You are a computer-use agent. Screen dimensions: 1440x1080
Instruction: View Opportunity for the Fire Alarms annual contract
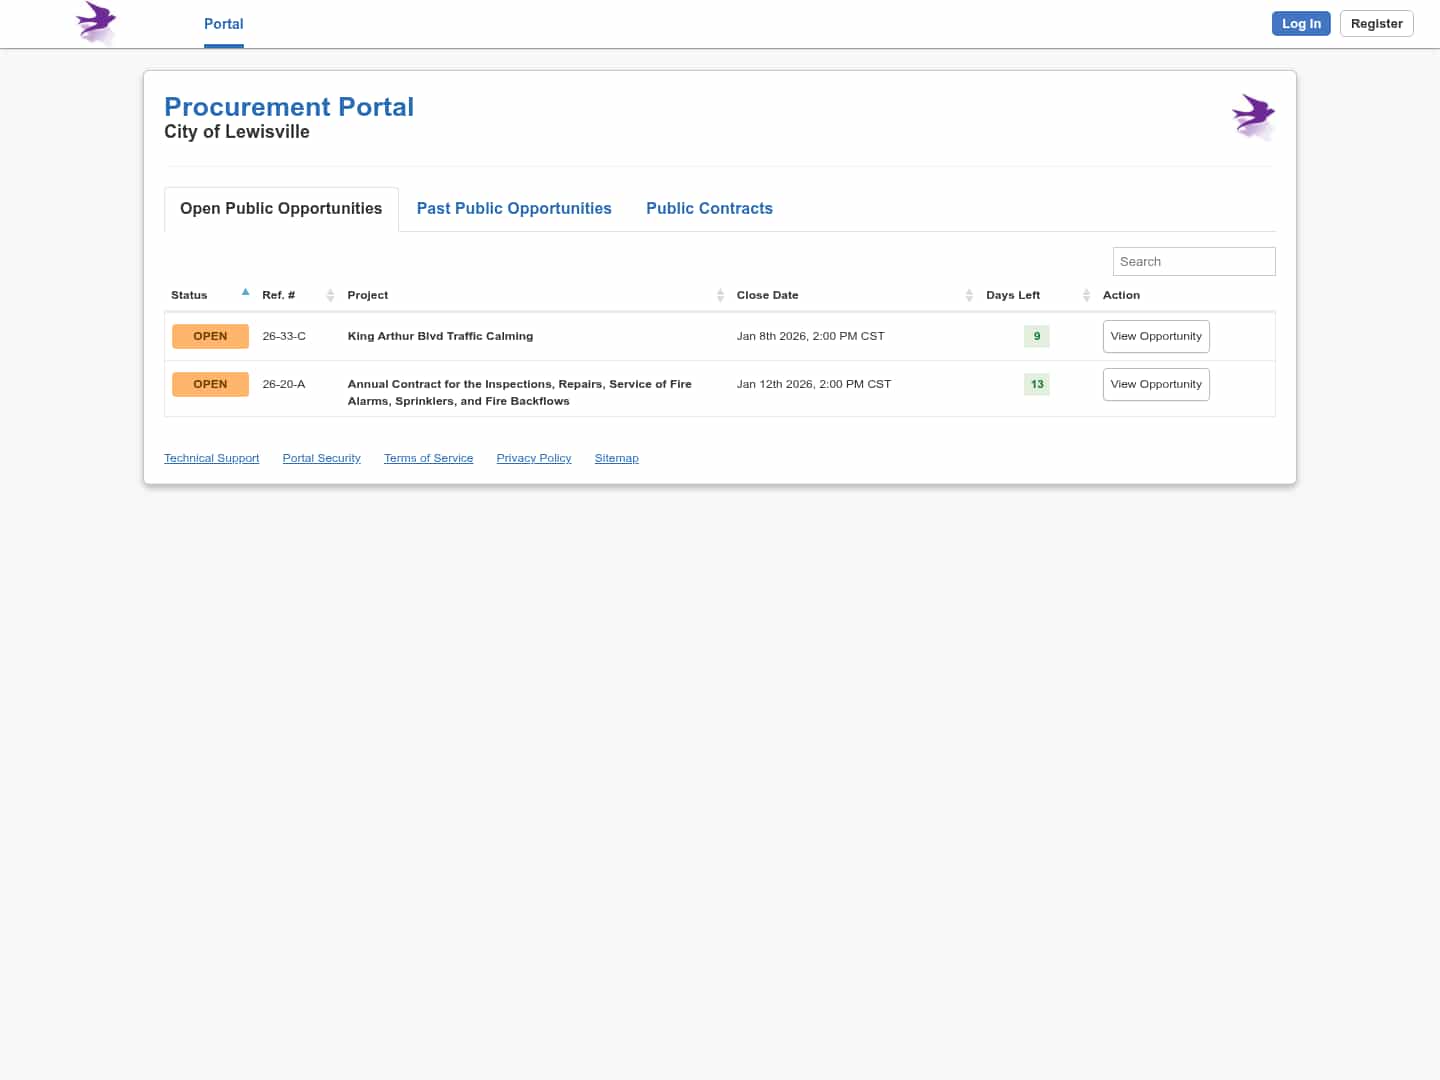[1155, 384]
